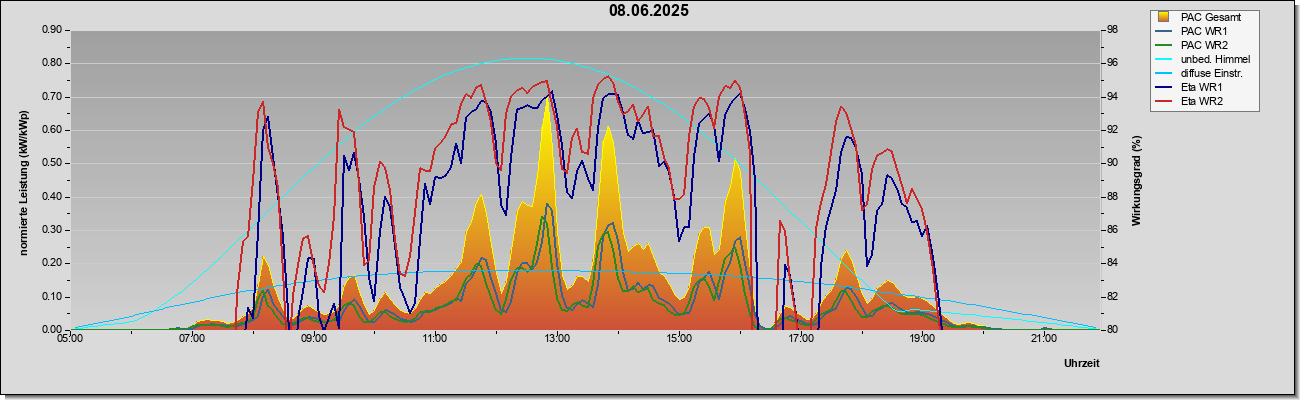Image resolution: width=1300 pixels, height=400 pixels.
Task: Click the 09:00 time axis label
Action: point(313,338)
